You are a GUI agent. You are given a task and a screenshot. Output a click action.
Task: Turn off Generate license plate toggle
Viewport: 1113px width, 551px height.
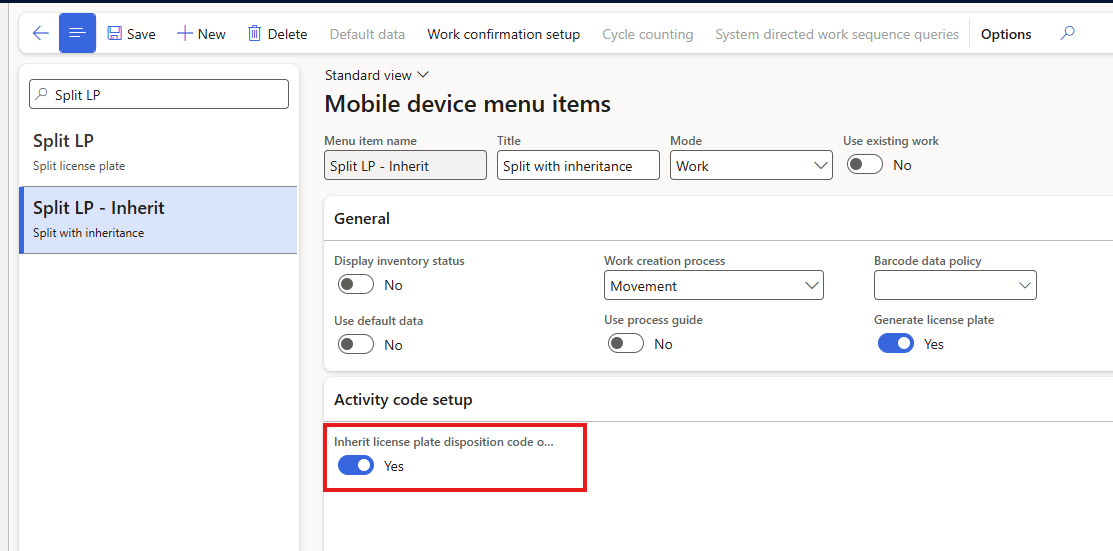896,343
